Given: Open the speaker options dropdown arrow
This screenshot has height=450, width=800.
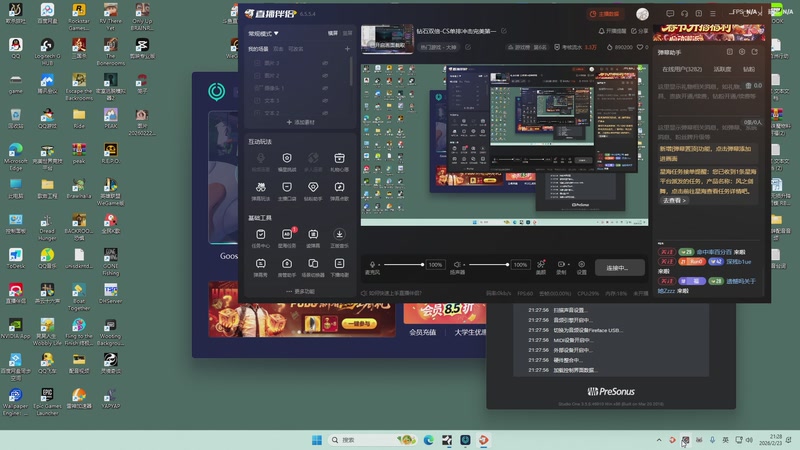Looking at the screenshot, I should 464,265.
